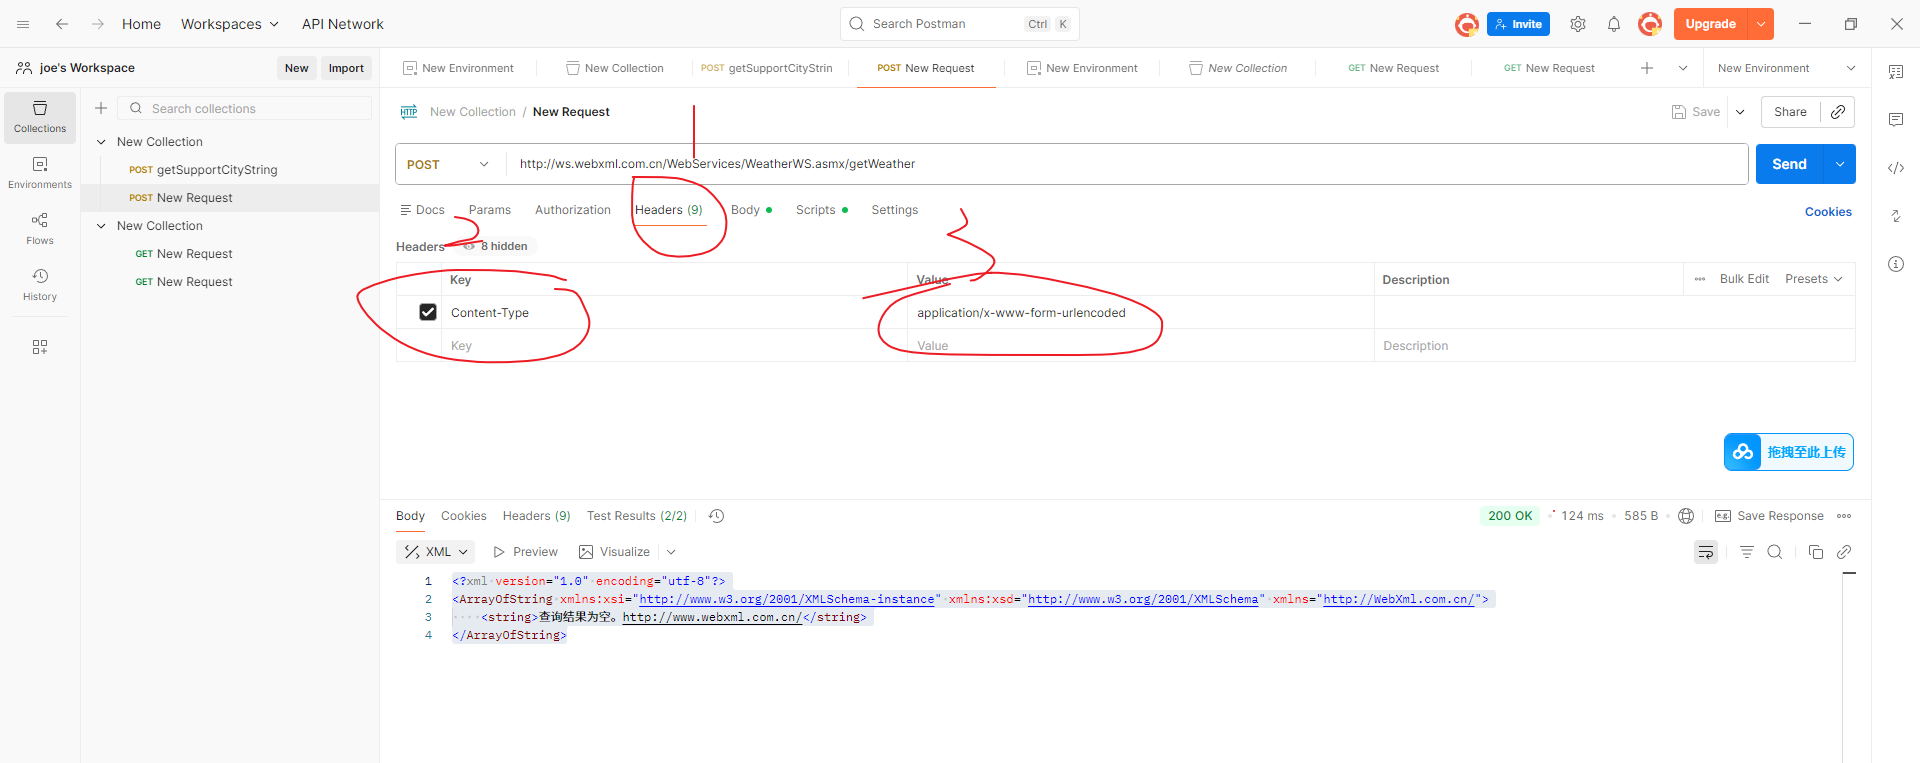1920x763 pixels.
Task: Open the POST method dropdown
Action: (x=449, y=164)
